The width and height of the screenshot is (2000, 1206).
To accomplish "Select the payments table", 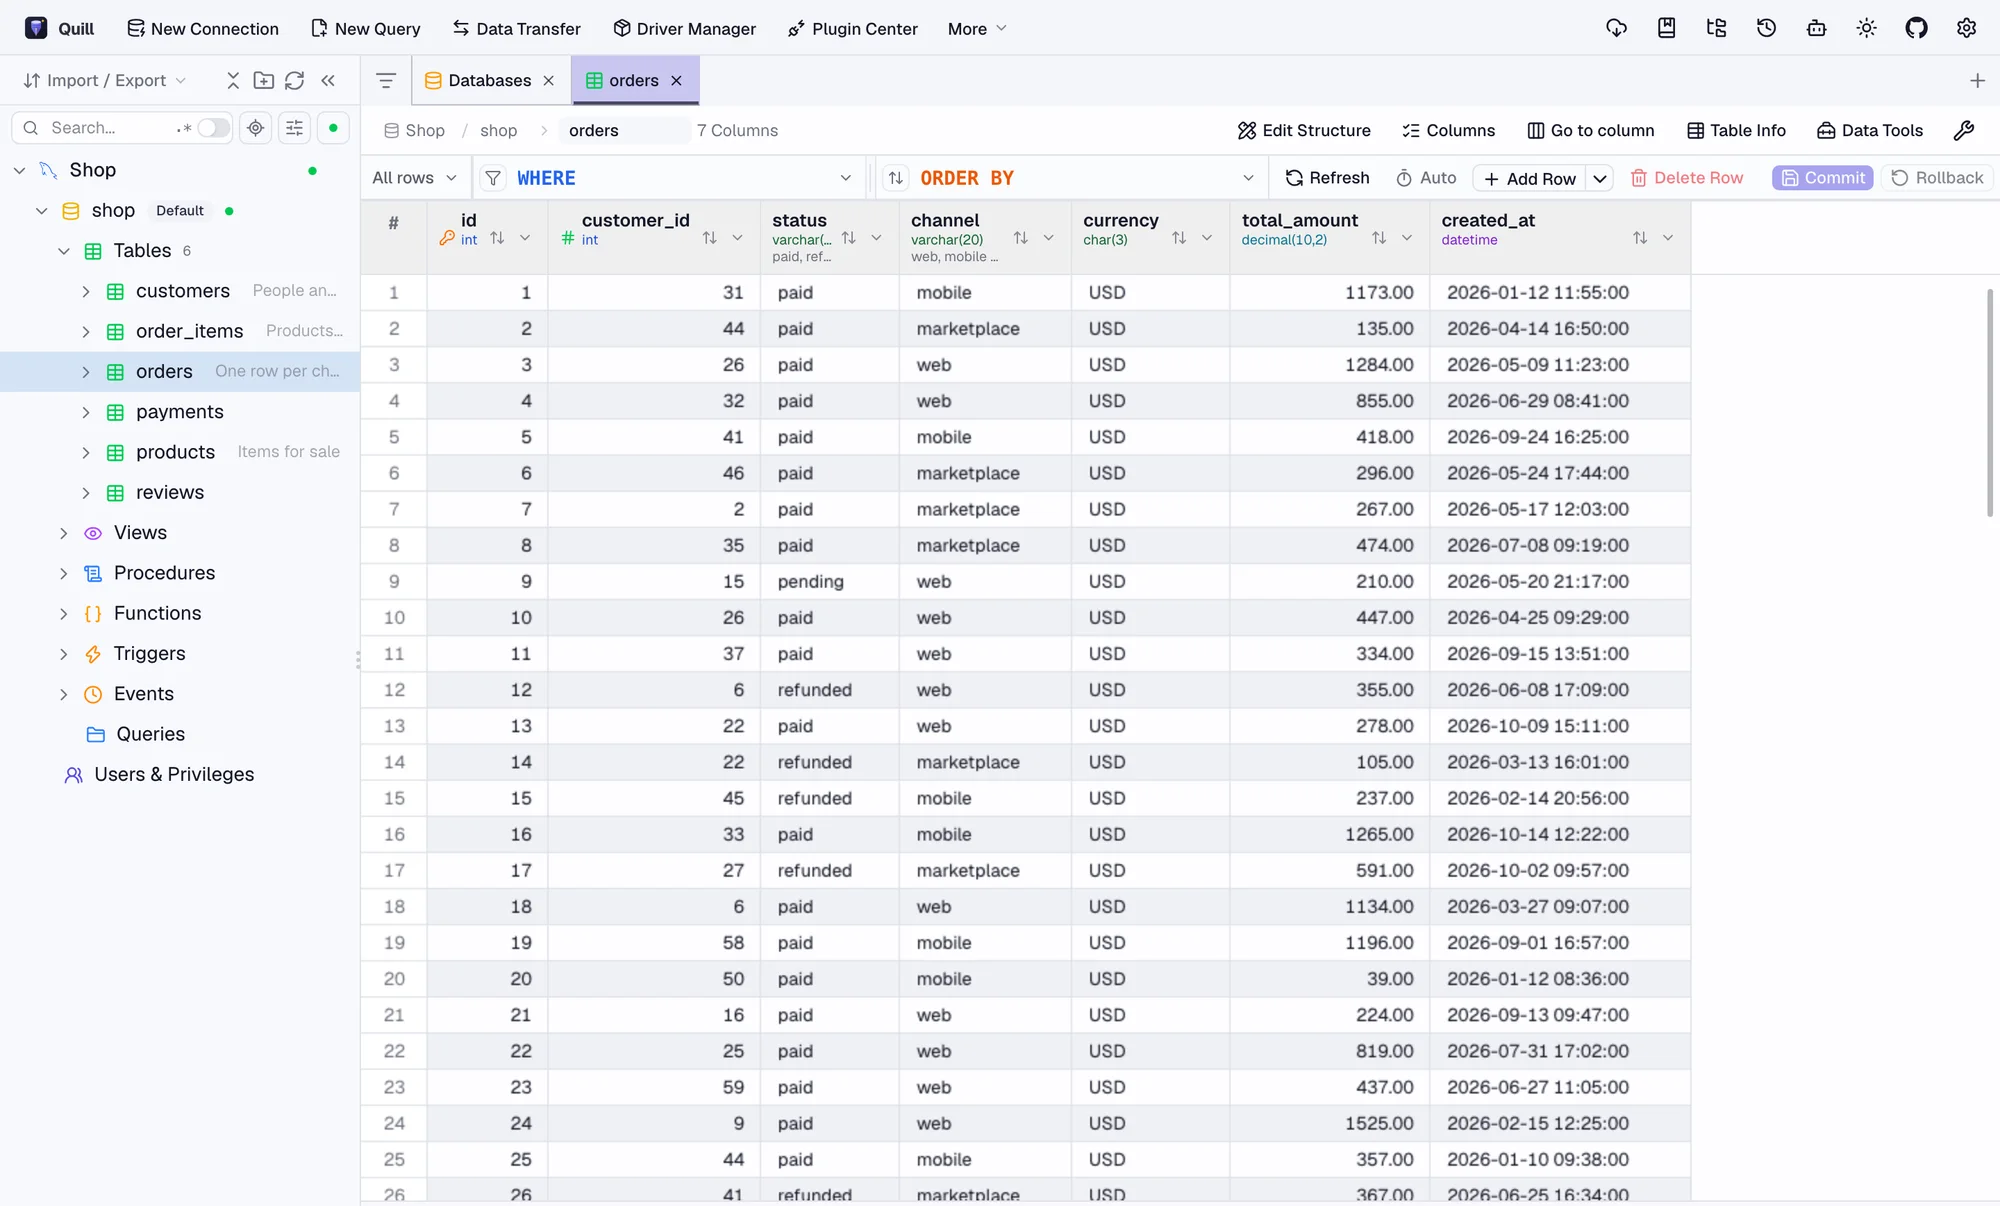I will point(180,412).
